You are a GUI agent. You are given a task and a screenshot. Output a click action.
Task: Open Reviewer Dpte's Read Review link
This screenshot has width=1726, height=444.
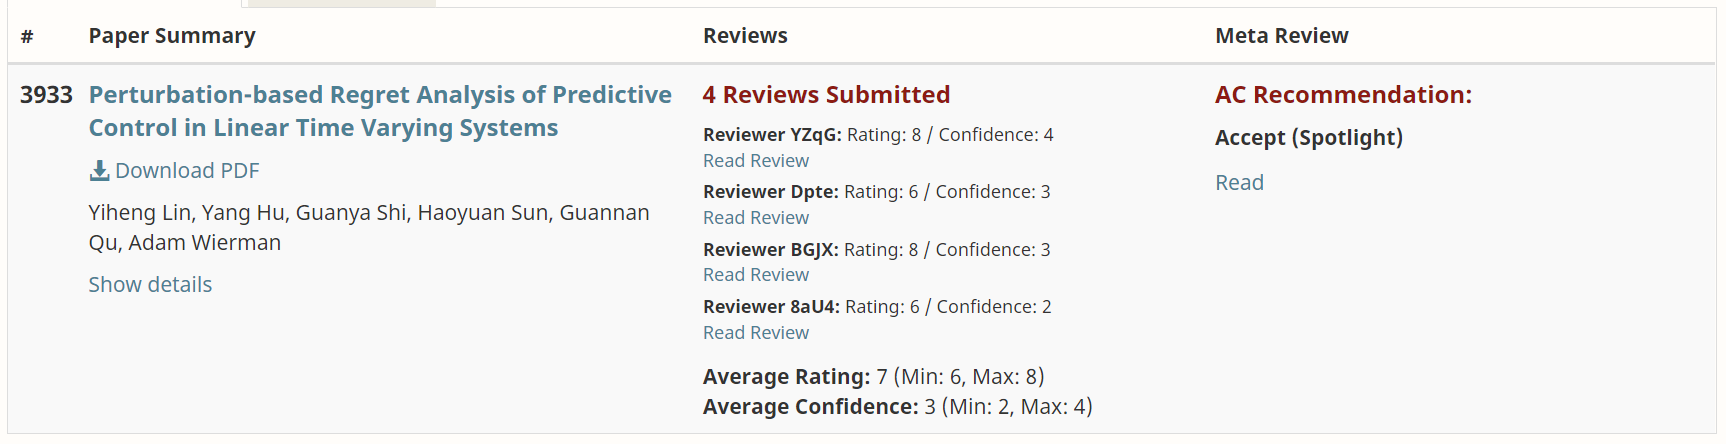pyautogui.click(x=756, y=218)
